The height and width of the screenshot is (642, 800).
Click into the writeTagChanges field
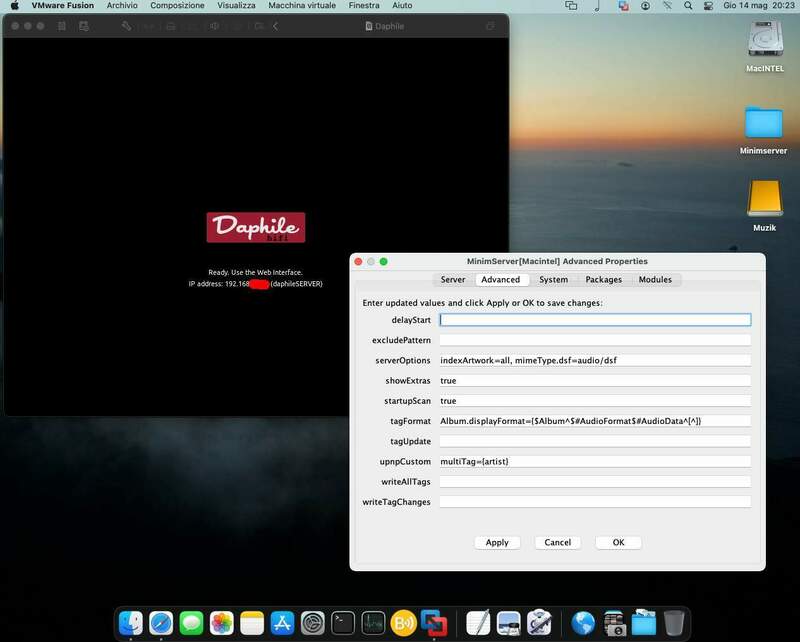click(595, 502)
